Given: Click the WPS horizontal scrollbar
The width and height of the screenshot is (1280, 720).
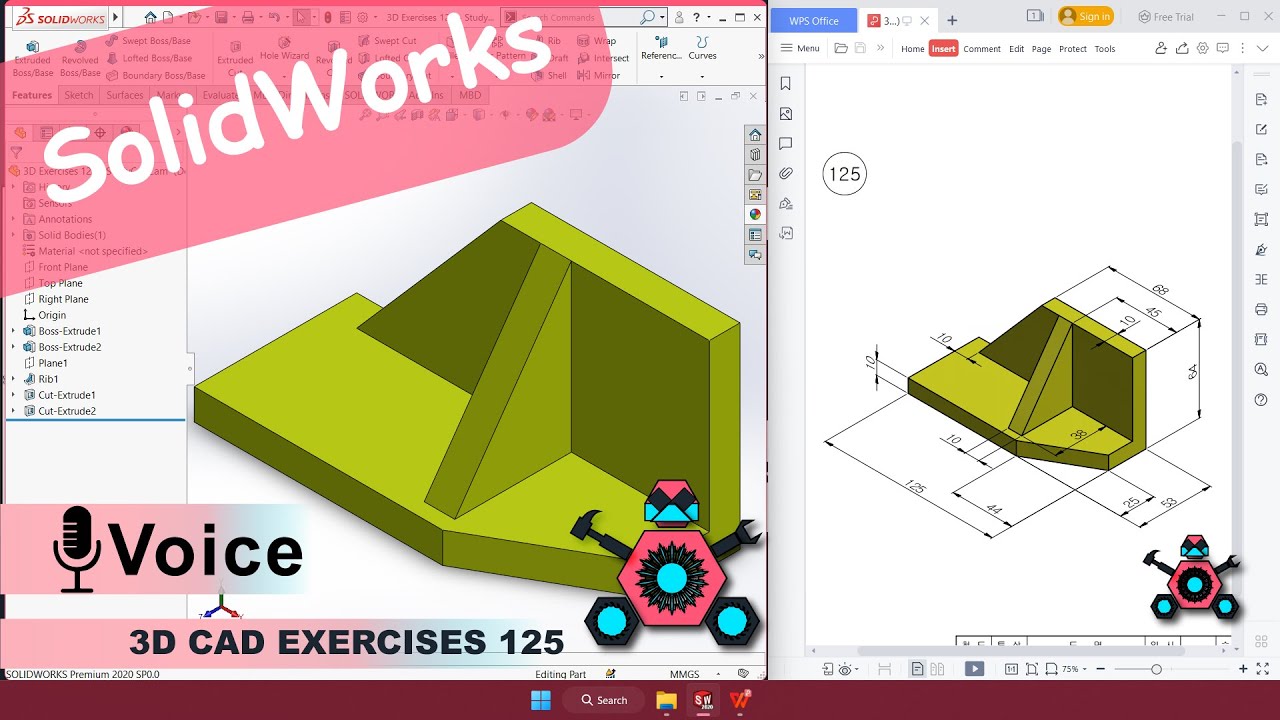Looking at the screenshot, I should click(x=1020, y=651).
